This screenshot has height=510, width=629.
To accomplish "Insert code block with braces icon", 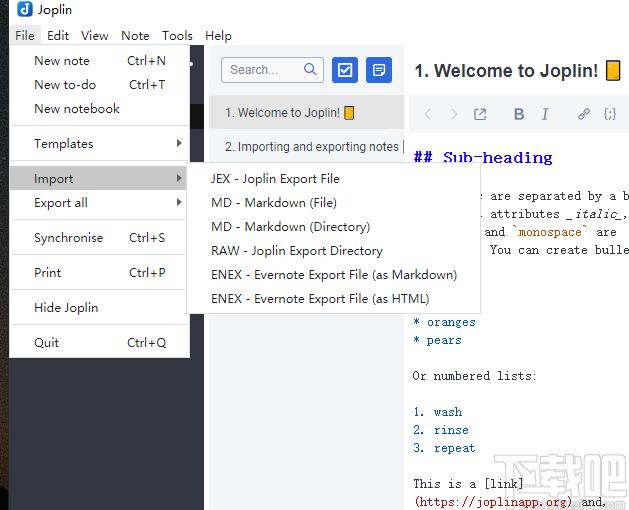I will pyautogui.click(x=610, y=114).
